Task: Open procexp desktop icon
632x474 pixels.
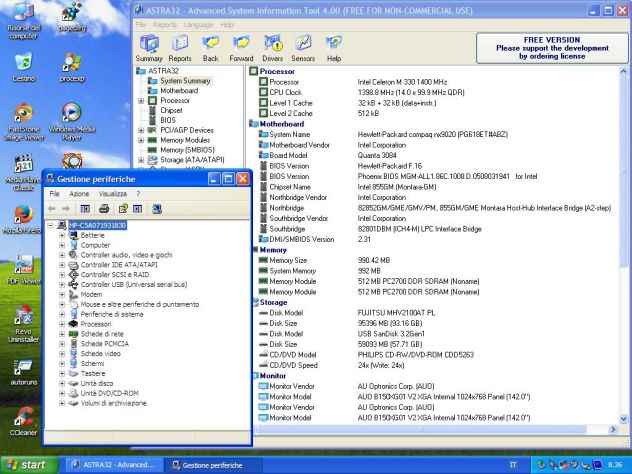Action: [72, 67]
